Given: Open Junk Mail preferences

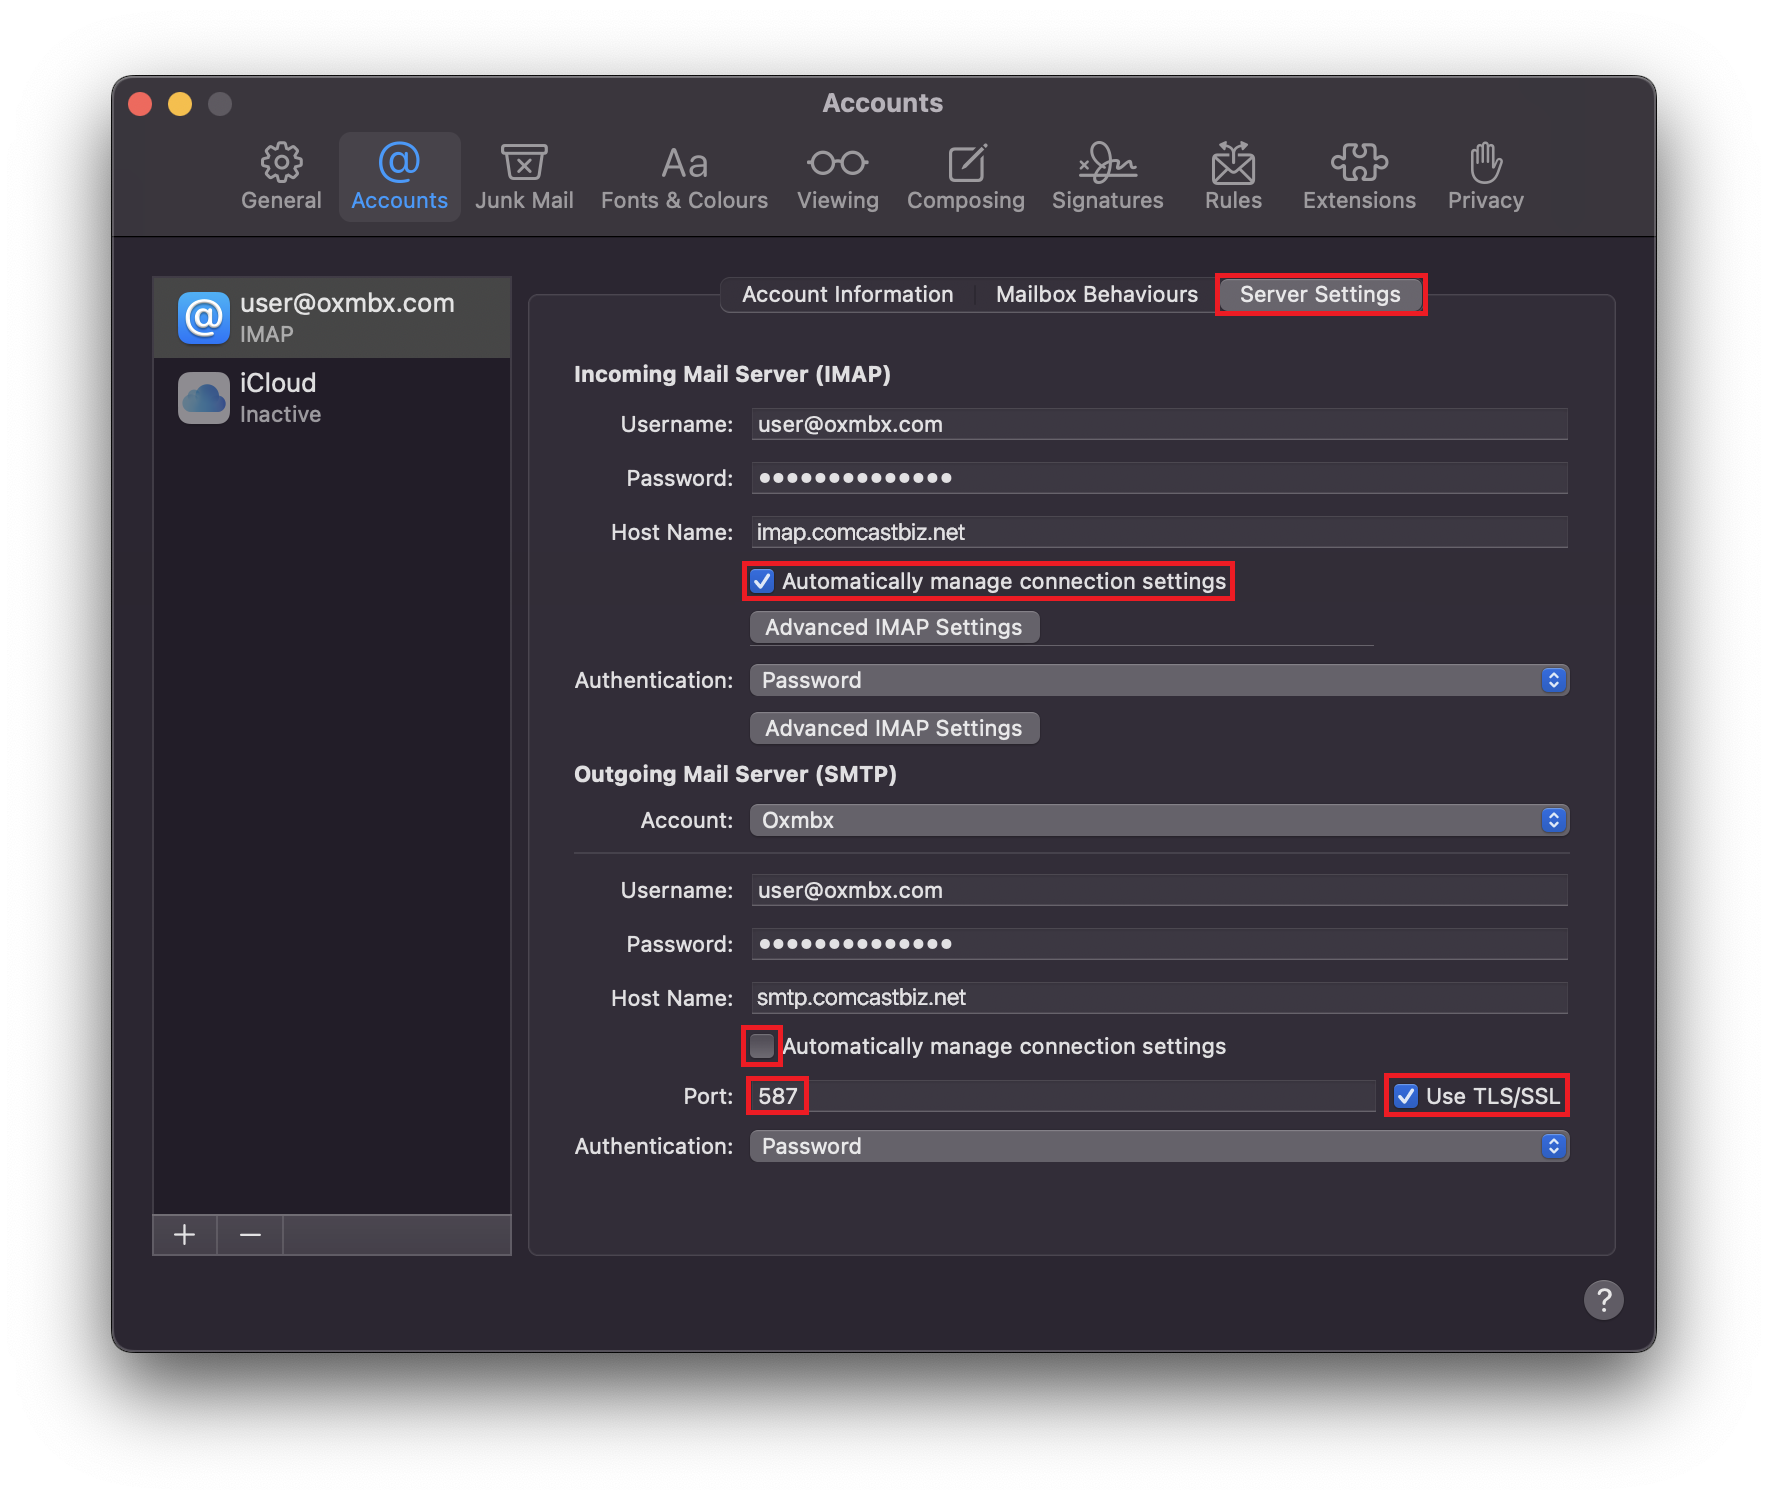Looking at the screenshot, I should (524, 177).
